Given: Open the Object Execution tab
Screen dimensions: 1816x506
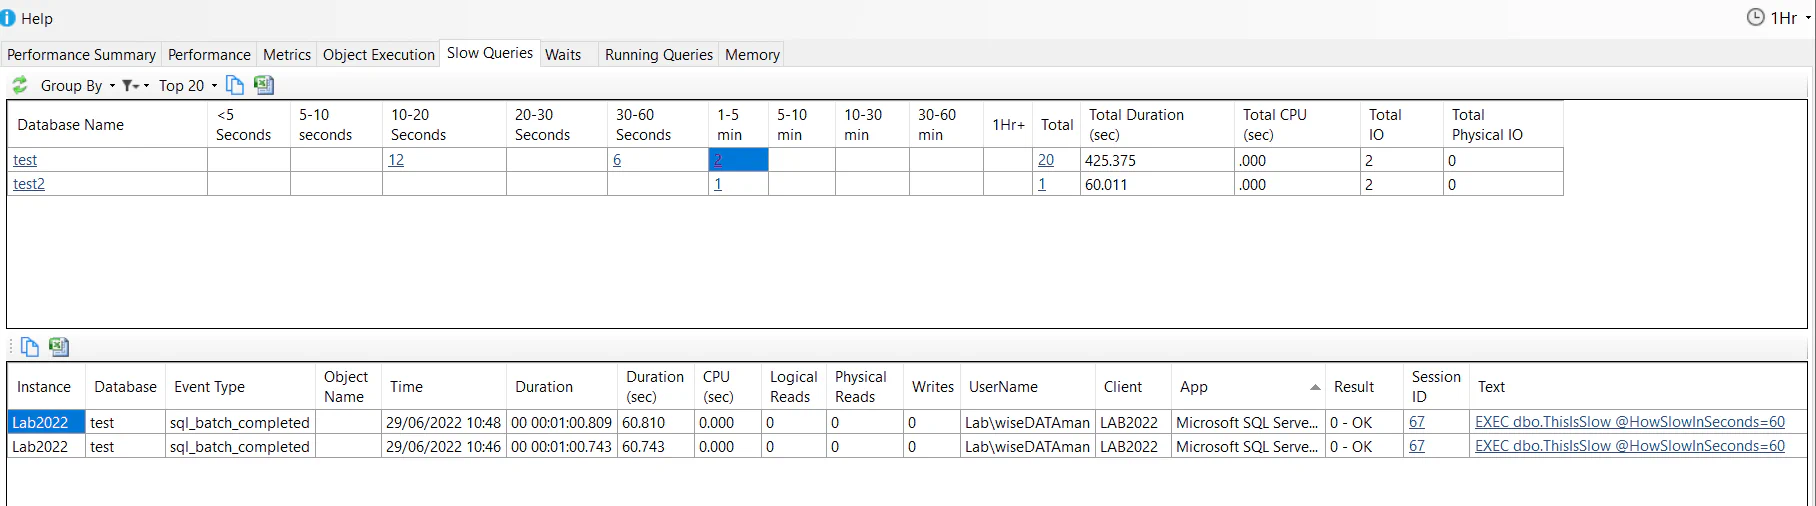Looking at the screenshot, I should pyautogui.click(x=379, y=54).
